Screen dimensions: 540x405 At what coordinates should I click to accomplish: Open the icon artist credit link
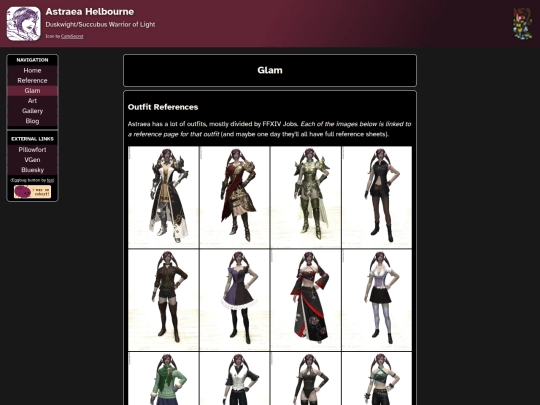(x=72, y=36)
